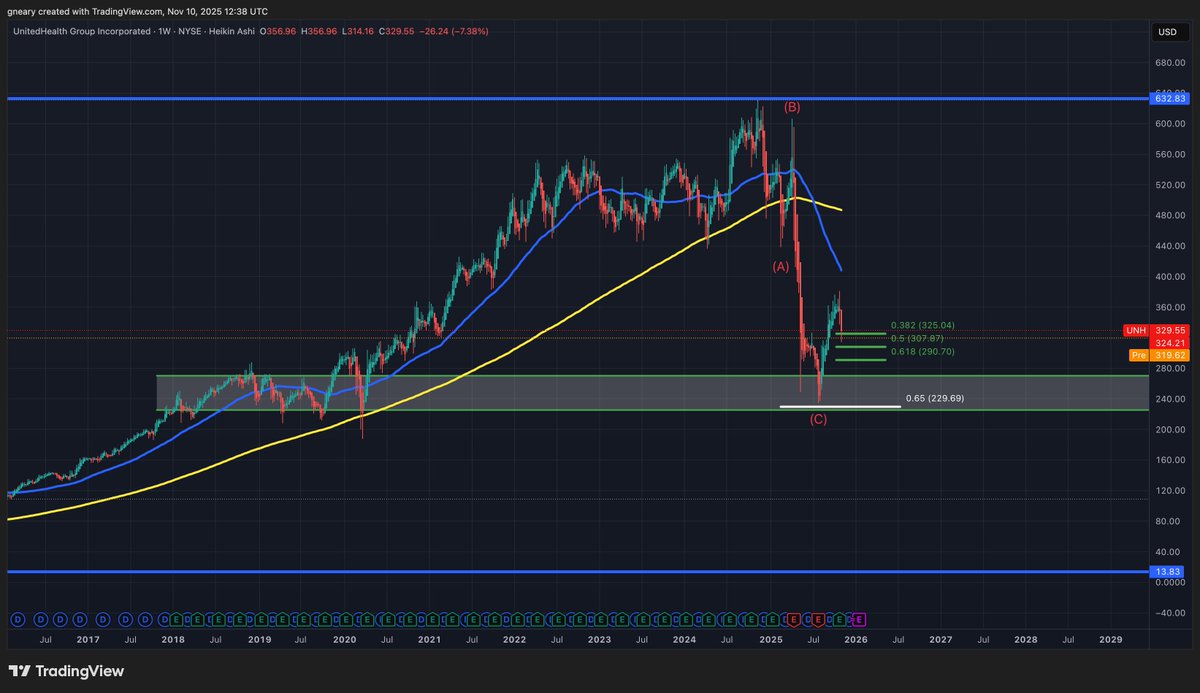Click 440.00 on the price axis

coord(1170,246)
